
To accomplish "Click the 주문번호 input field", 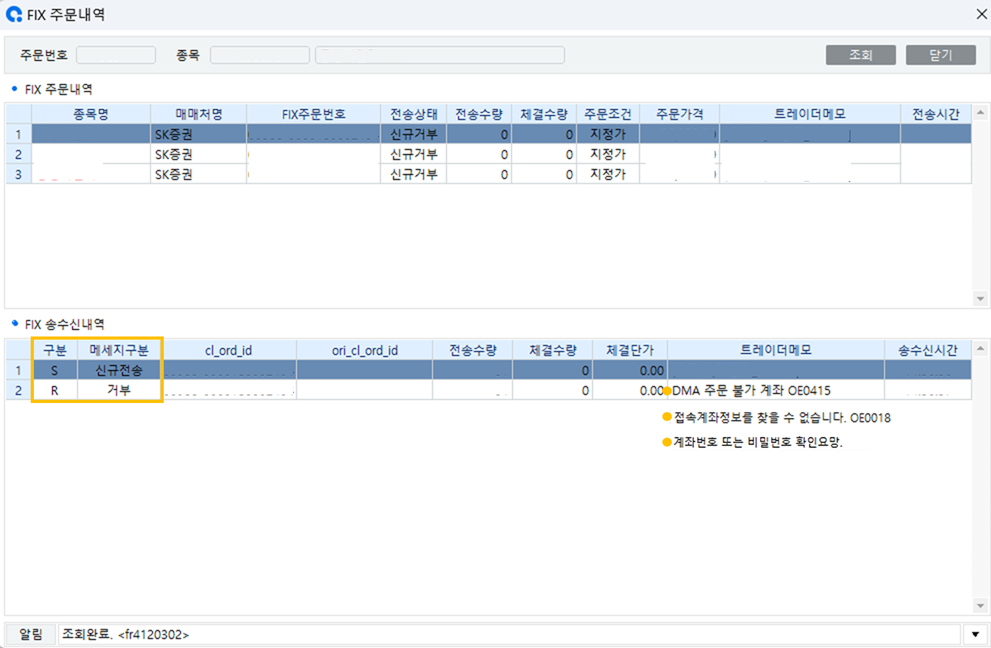I will click(x=116, y=55).
